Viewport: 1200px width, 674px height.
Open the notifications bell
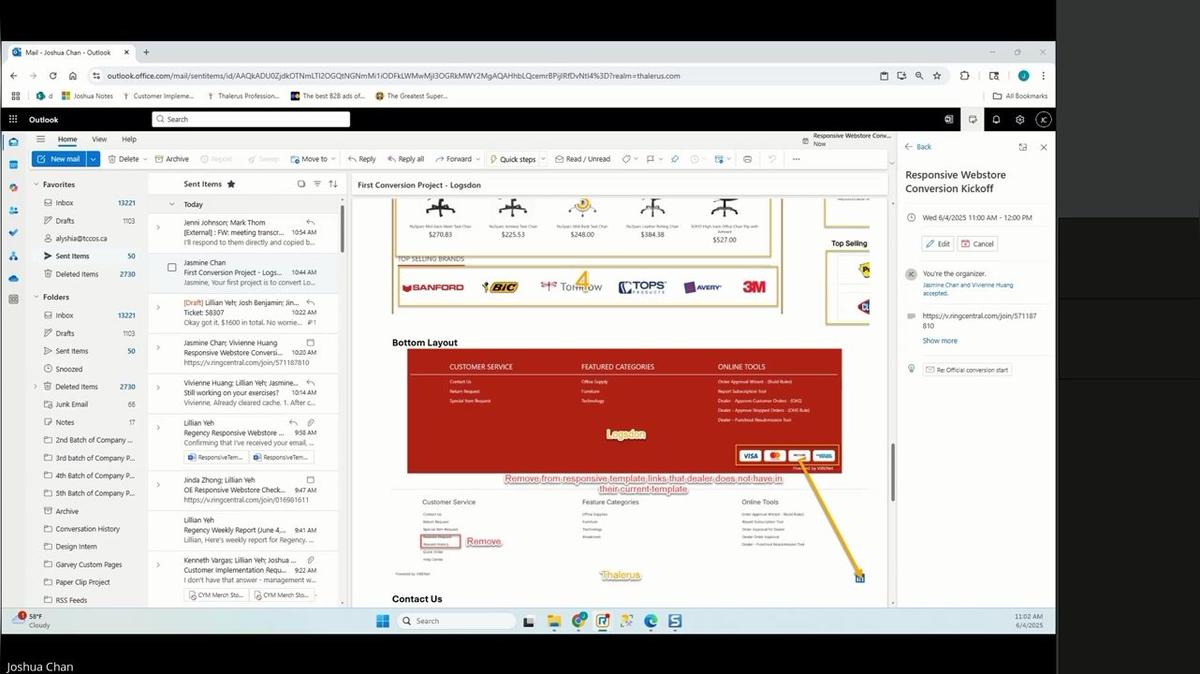pyautogui.click(x=996, y=119)
